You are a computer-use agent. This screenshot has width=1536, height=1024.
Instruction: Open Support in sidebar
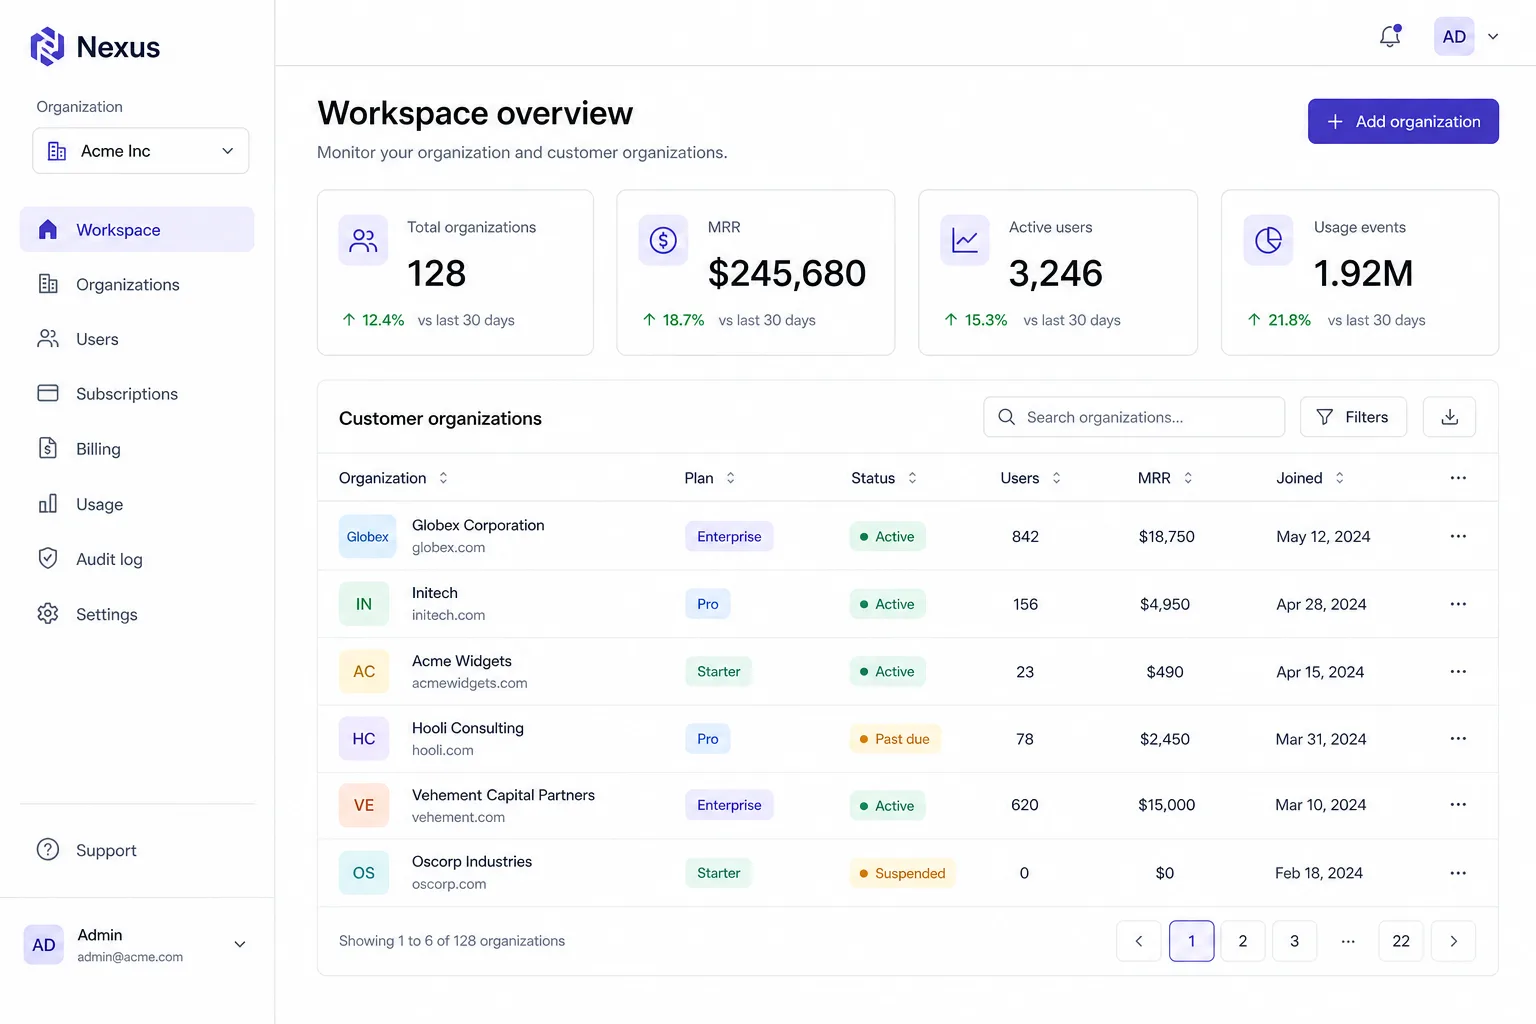tap(137, 850)
